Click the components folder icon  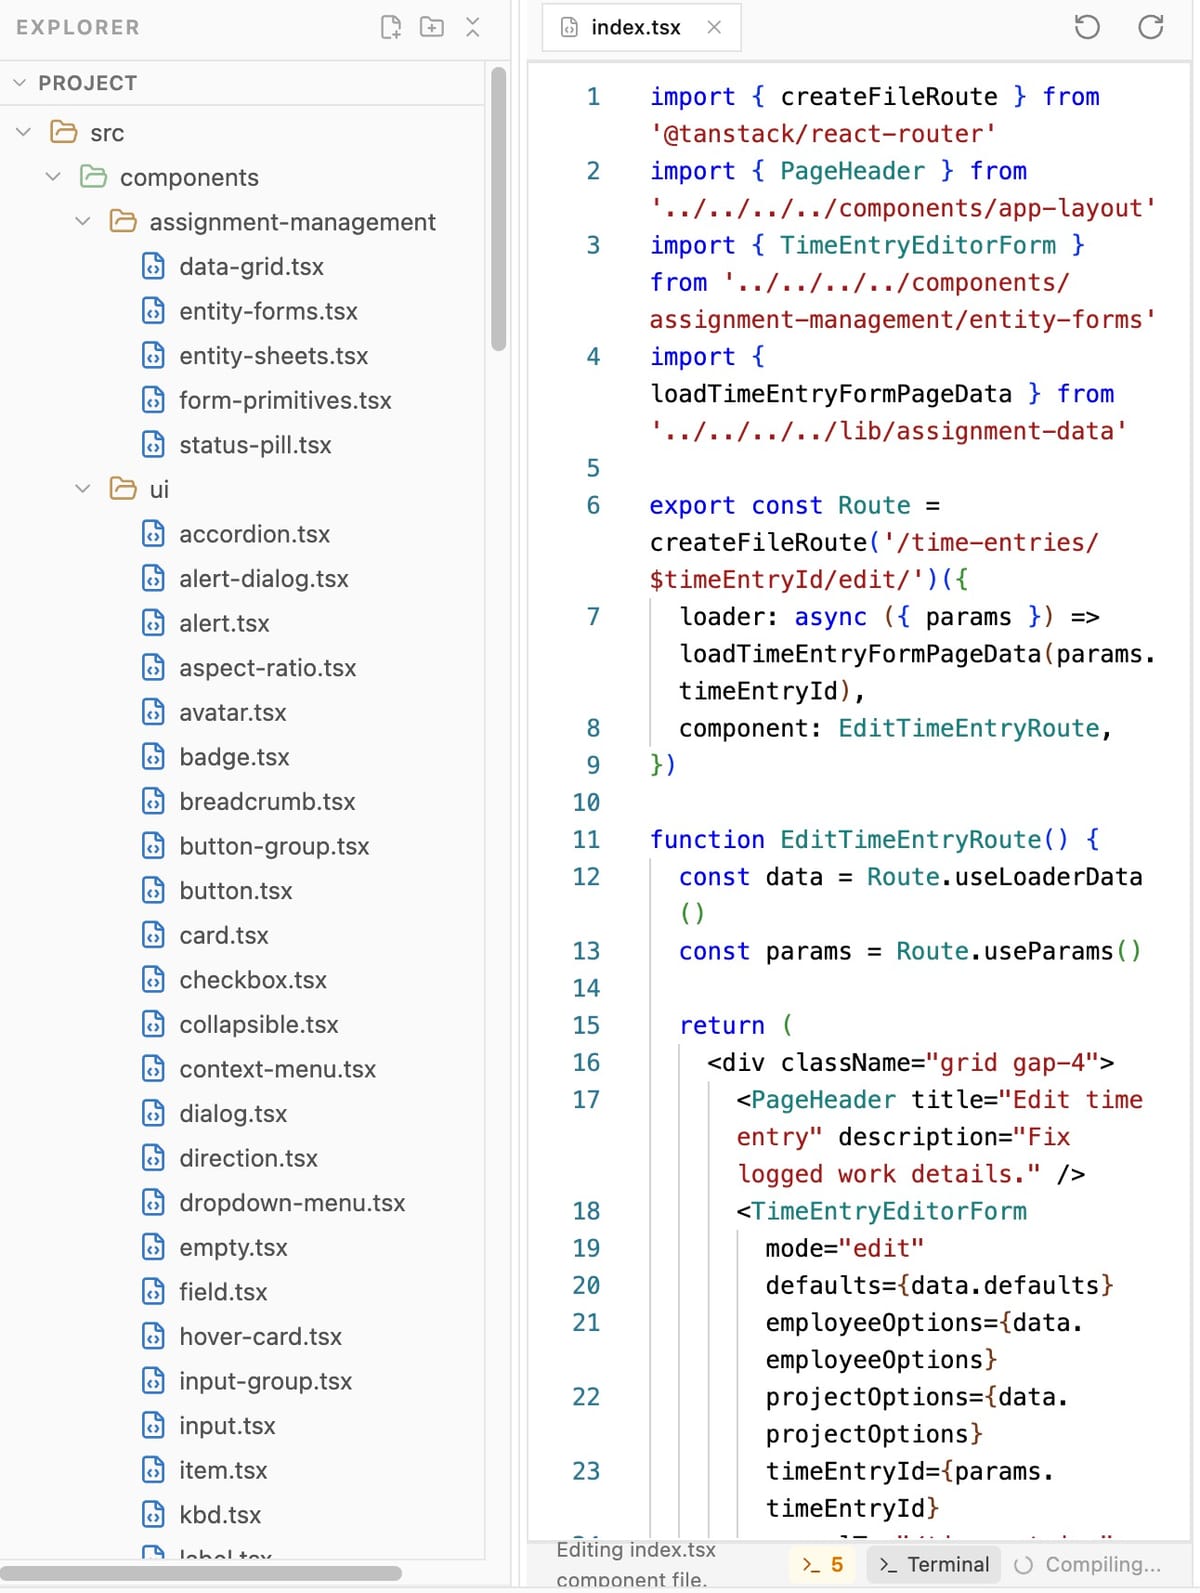pyautogui.click(x=94, y=177)
